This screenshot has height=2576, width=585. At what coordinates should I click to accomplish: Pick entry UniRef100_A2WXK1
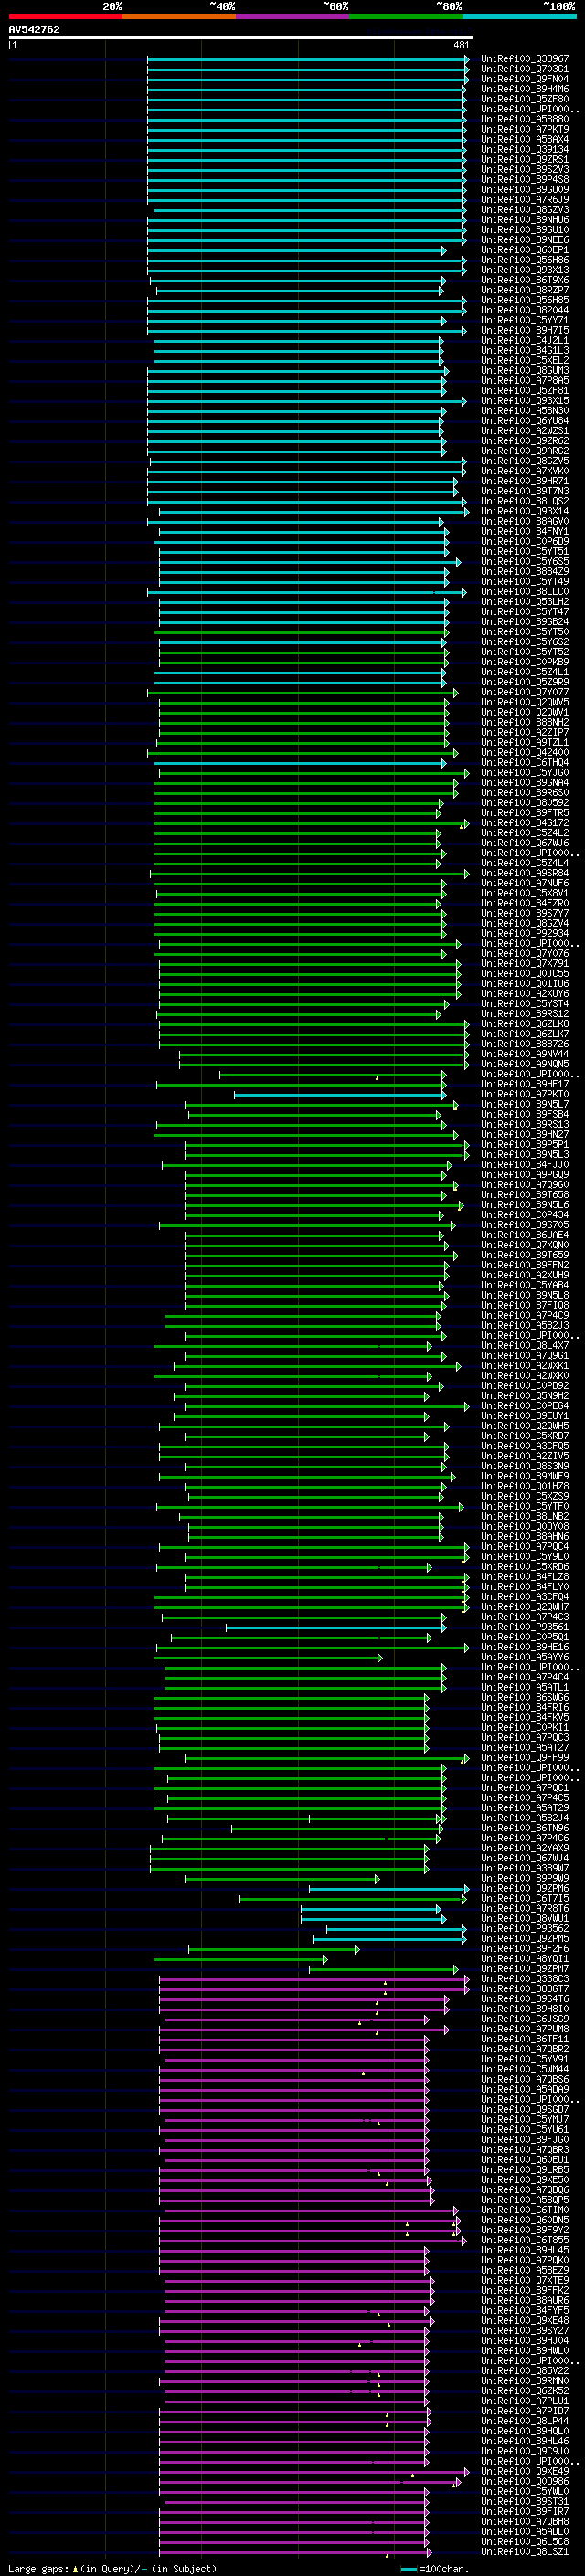pyautogui.click(x=525, y=1365)
